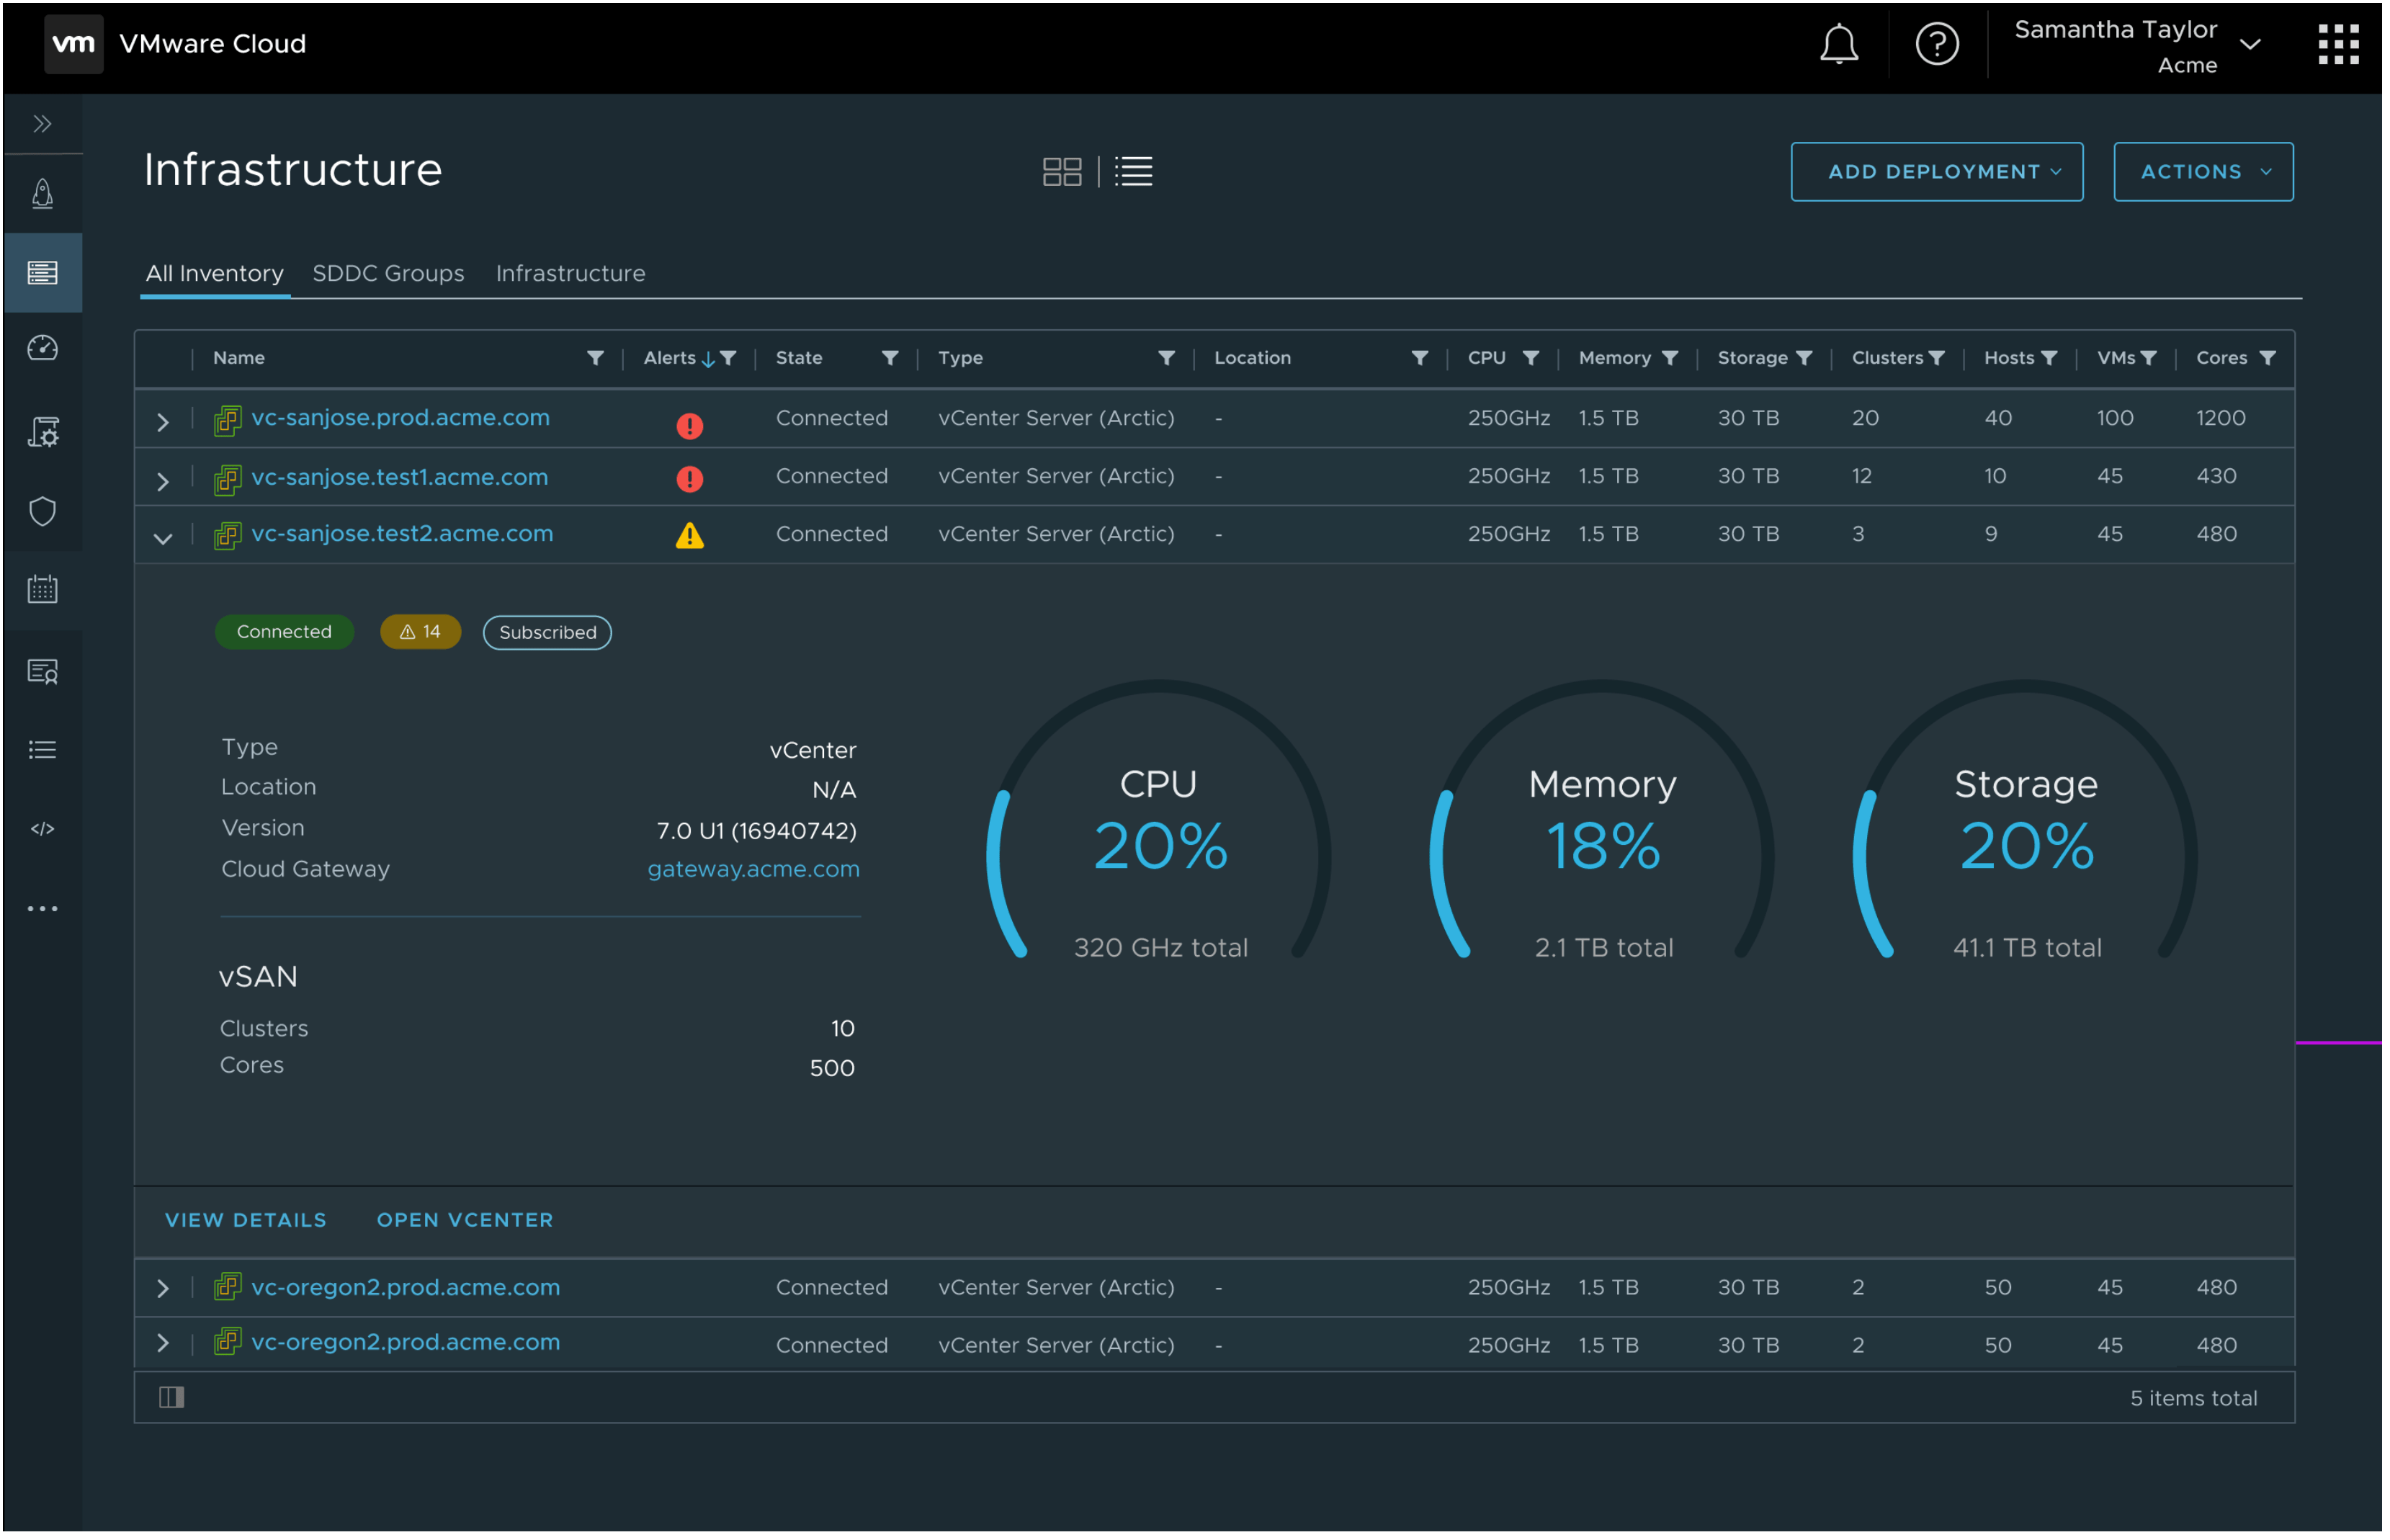Click the shield security sidebar icon

tap(42, 512)
